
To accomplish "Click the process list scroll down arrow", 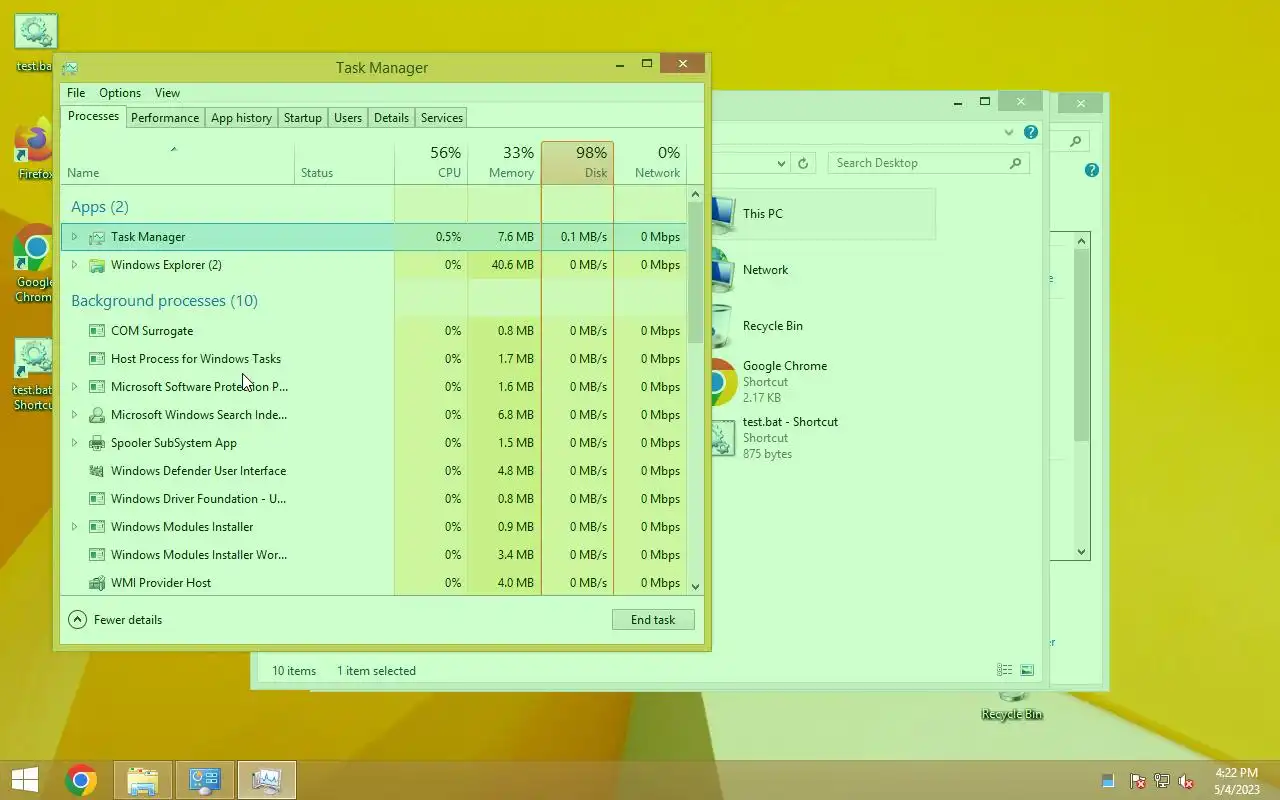I will coord(696,587).
